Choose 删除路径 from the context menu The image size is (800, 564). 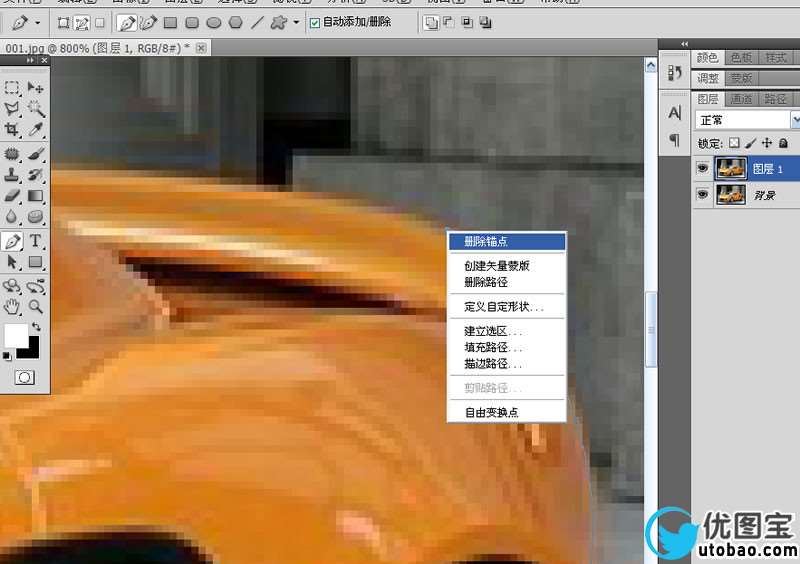pos(507,282)
